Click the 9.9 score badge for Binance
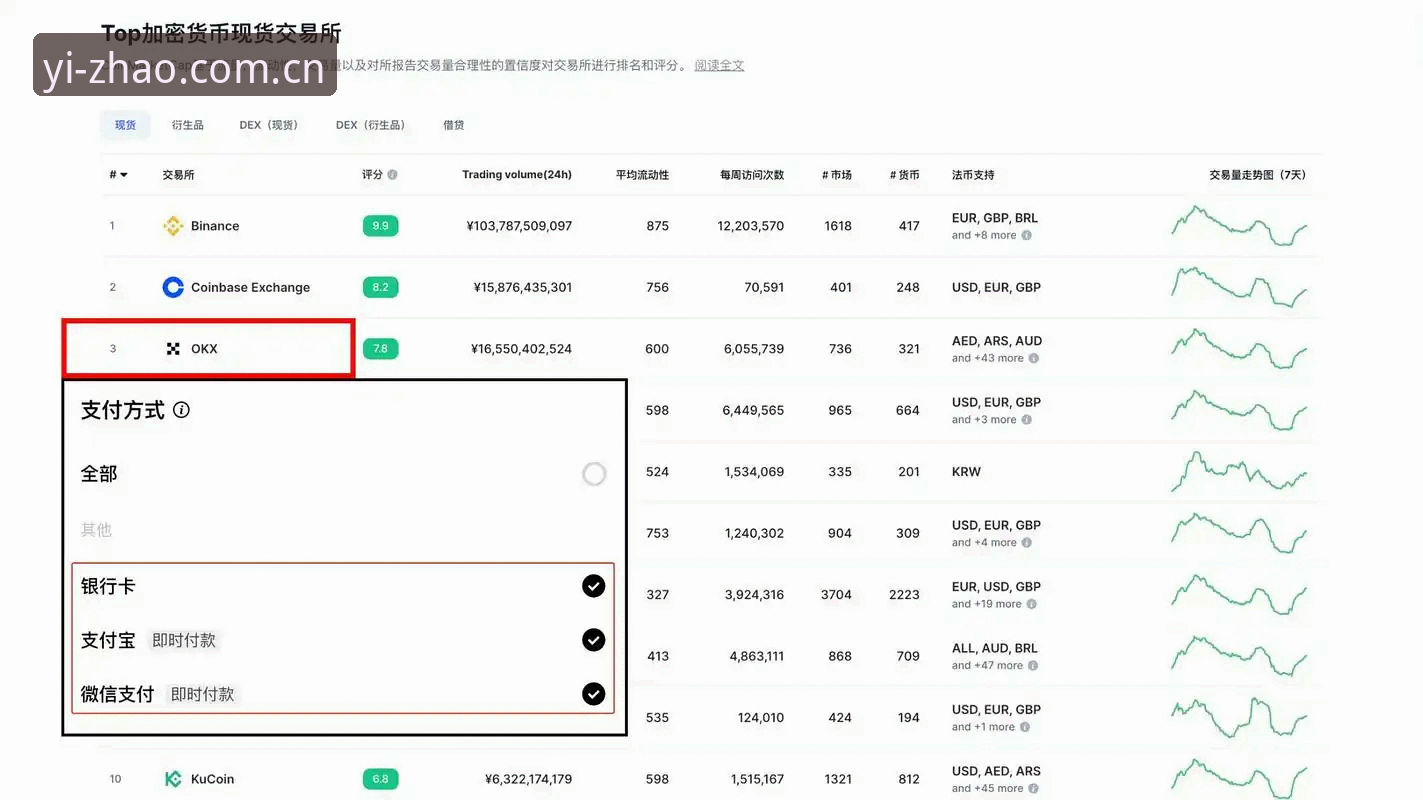The image size is (1423, 800). coord(380,226)
